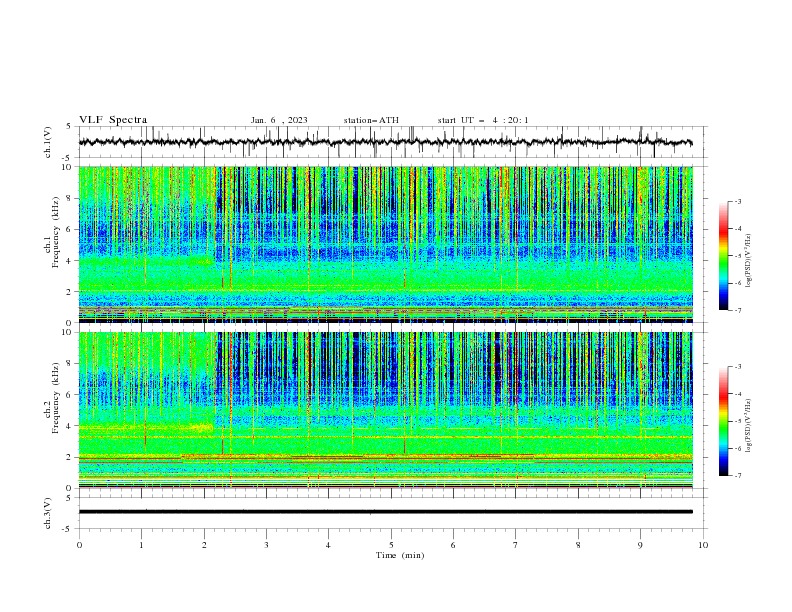Click the ch.2 spectrogram color bar

[x=724, y=421]
